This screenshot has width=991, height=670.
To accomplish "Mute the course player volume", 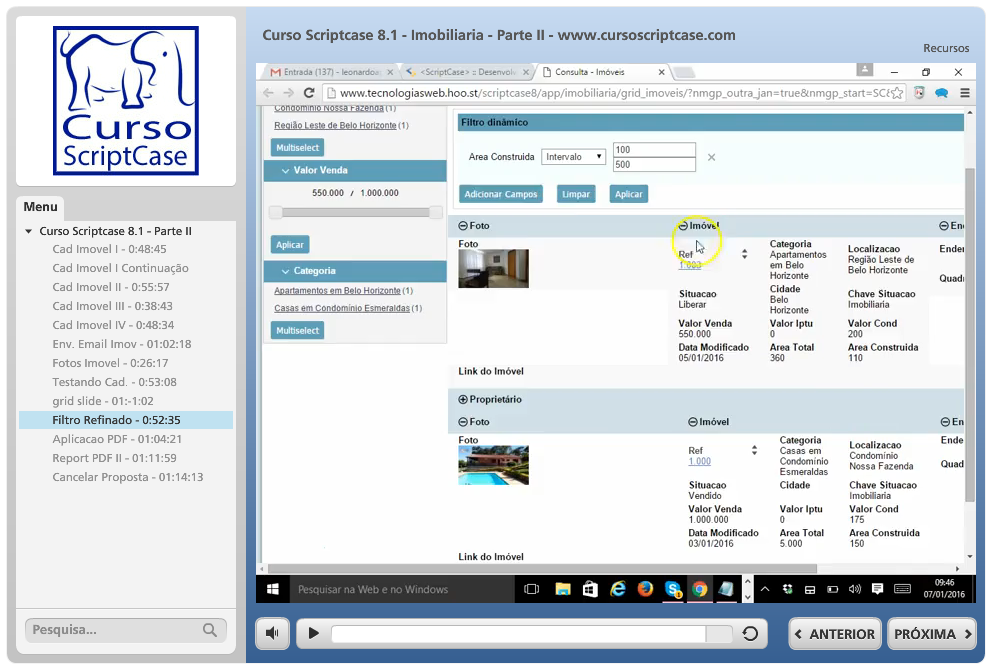I will click(272, 633).
